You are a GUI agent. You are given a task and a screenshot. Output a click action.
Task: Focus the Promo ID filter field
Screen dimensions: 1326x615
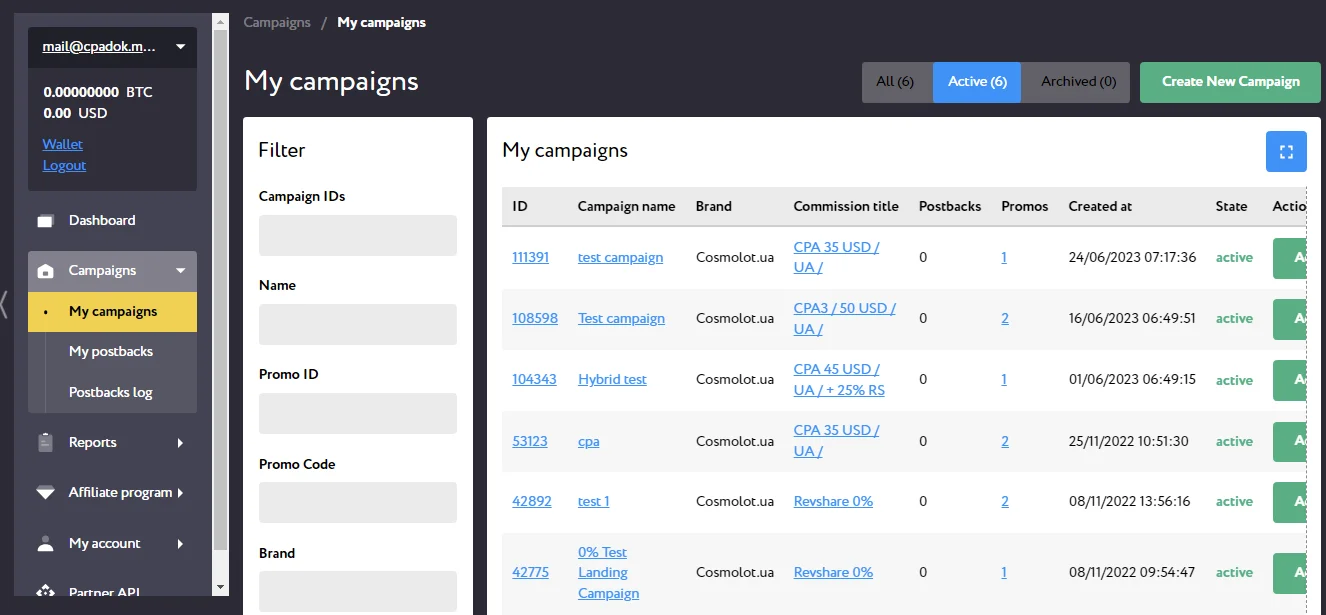point(358,413)
